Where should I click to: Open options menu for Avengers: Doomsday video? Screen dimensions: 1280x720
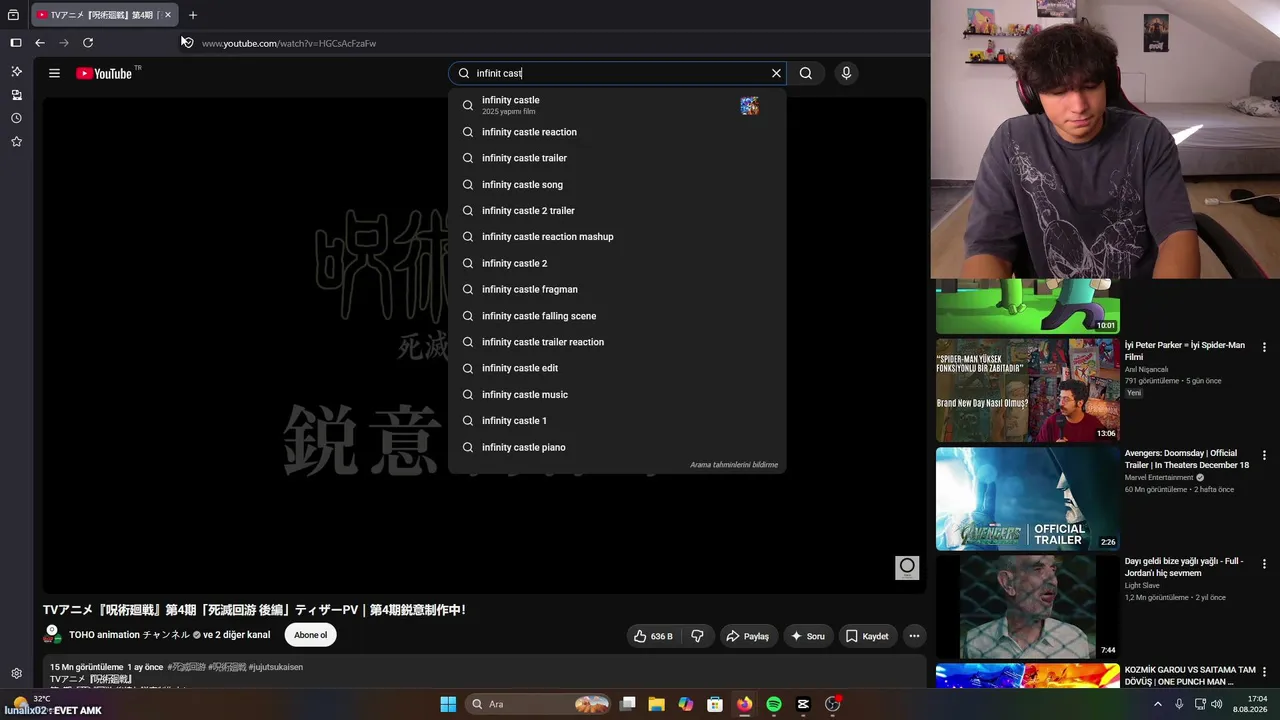point(1264,455)
